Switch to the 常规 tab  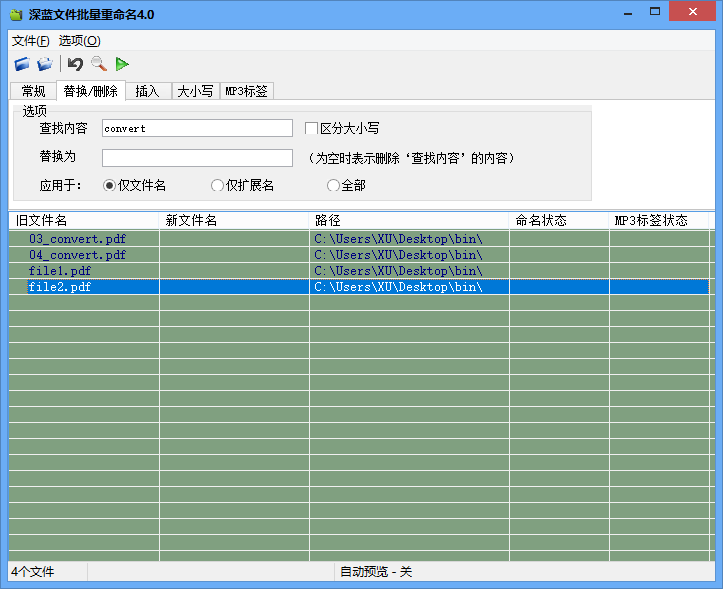point(33,91)
